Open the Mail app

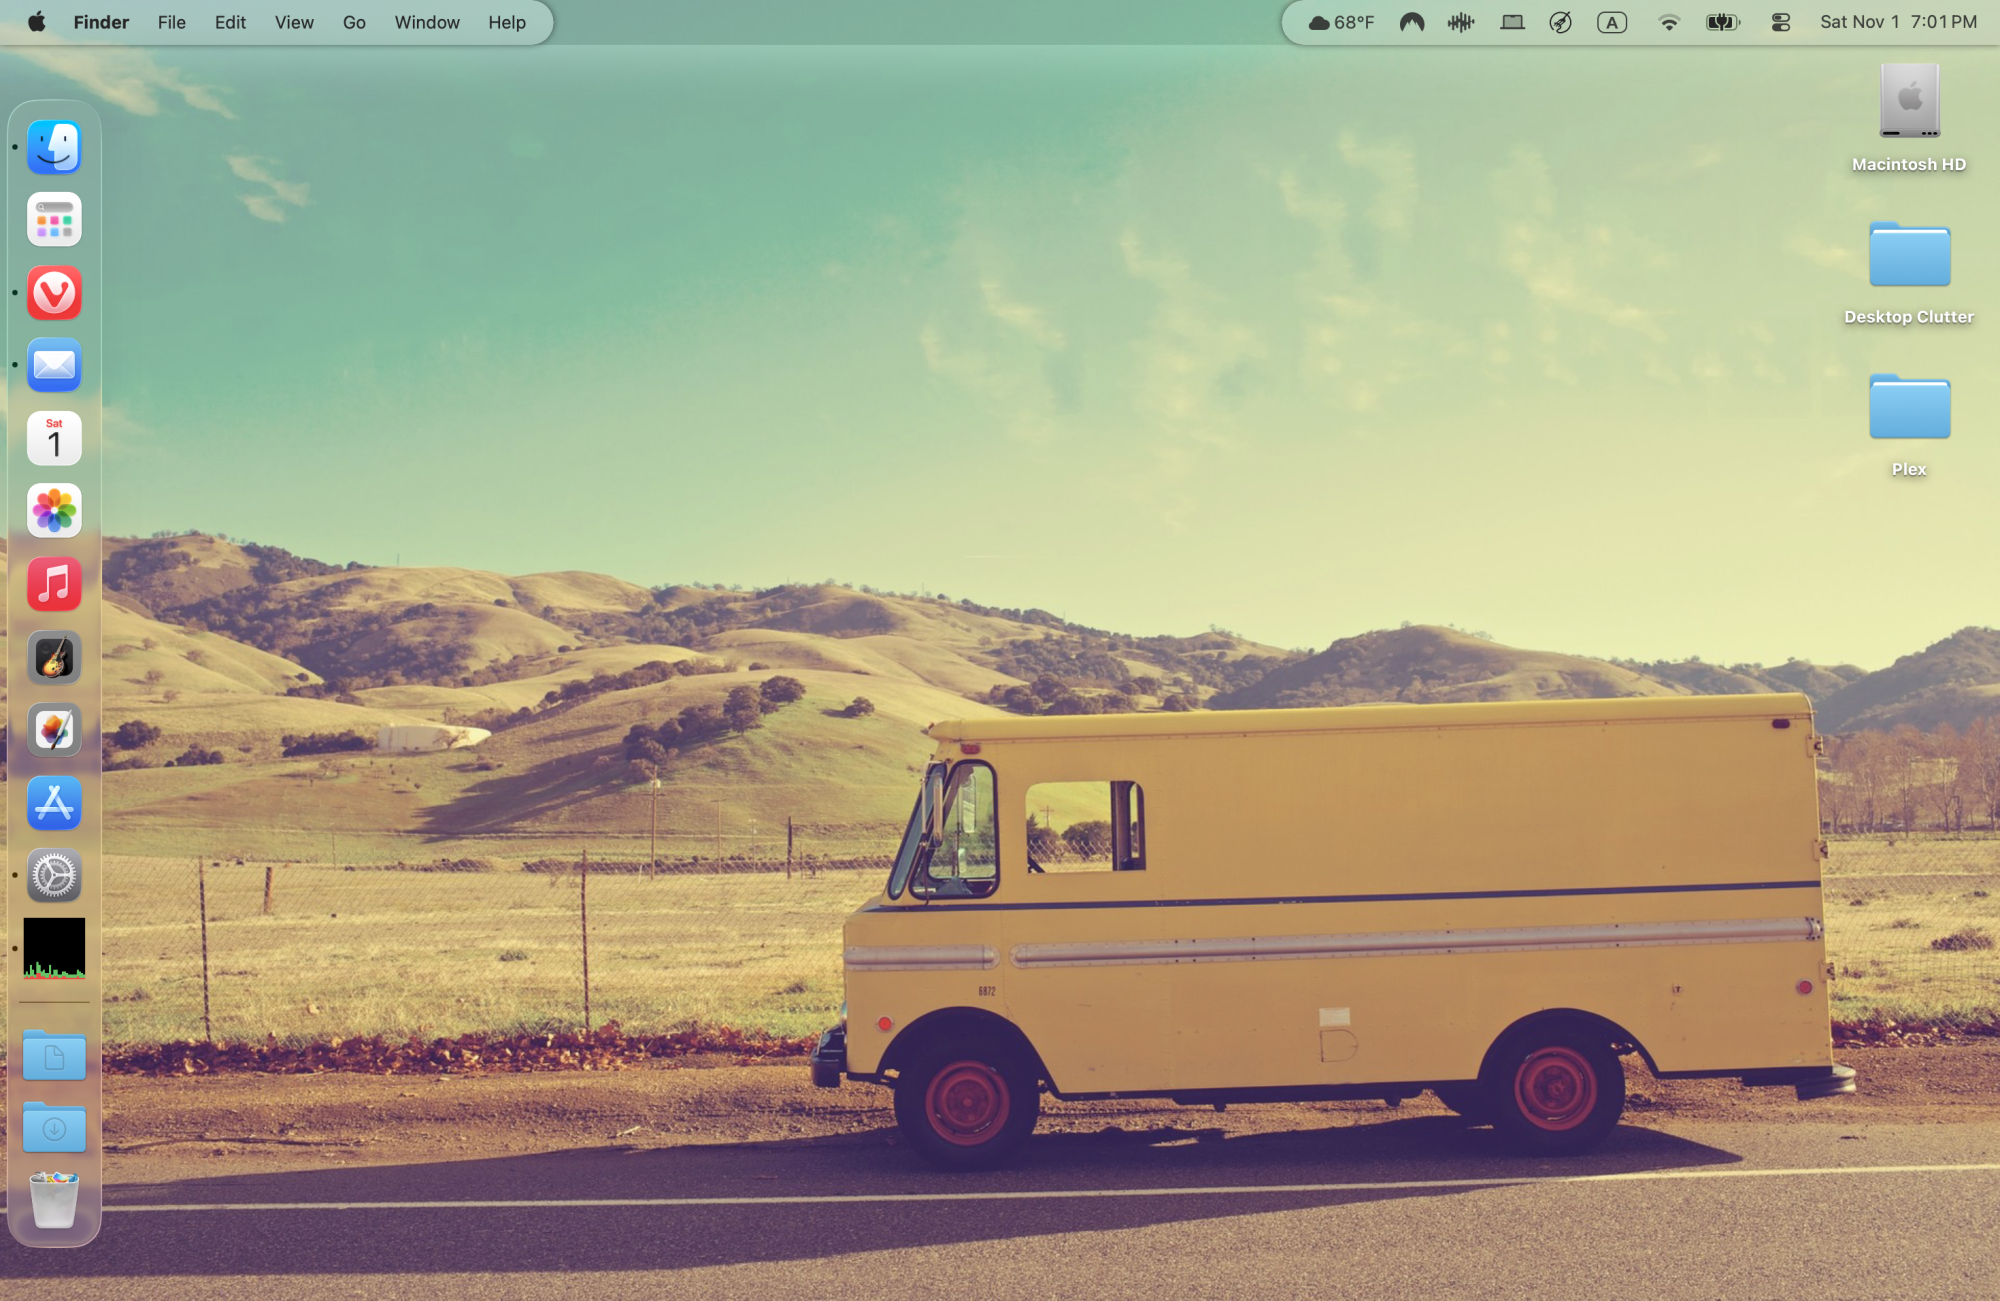coord(54,365)
